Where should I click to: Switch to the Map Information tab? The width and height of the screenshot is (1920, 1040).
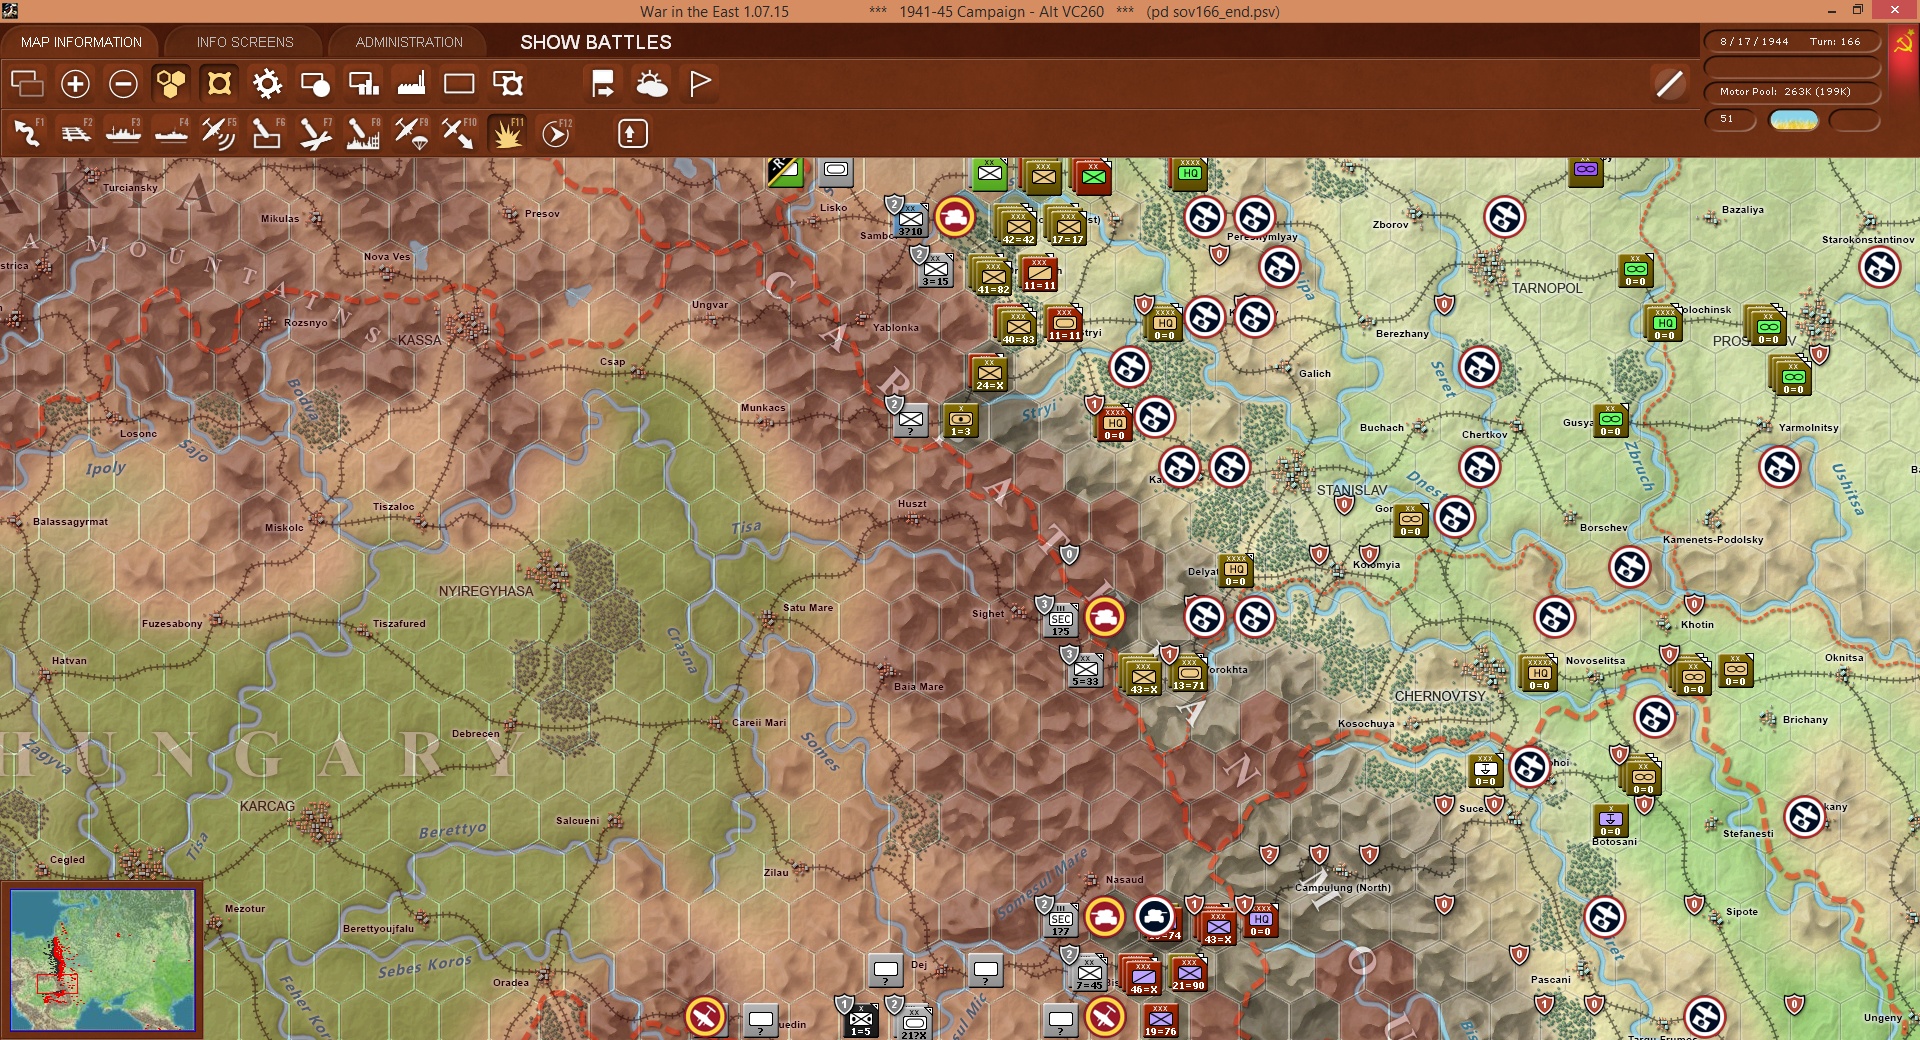click(x=81, y=42)
